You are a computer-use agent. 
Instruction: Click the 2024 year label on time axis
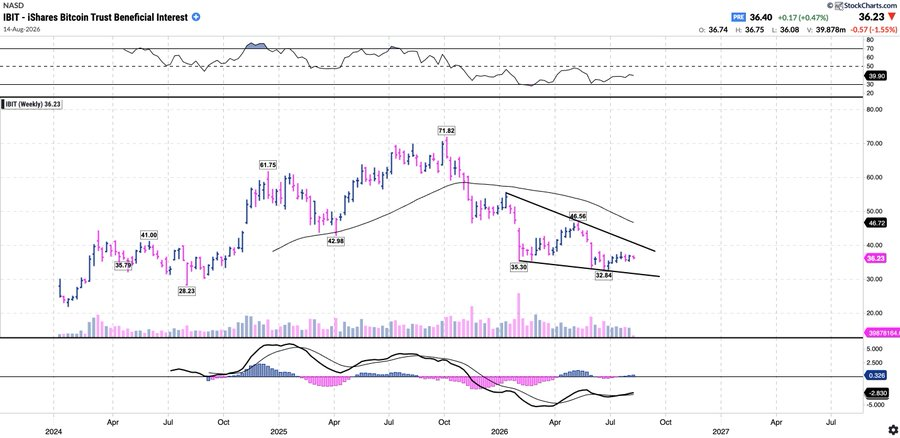(x=53, y=431)
